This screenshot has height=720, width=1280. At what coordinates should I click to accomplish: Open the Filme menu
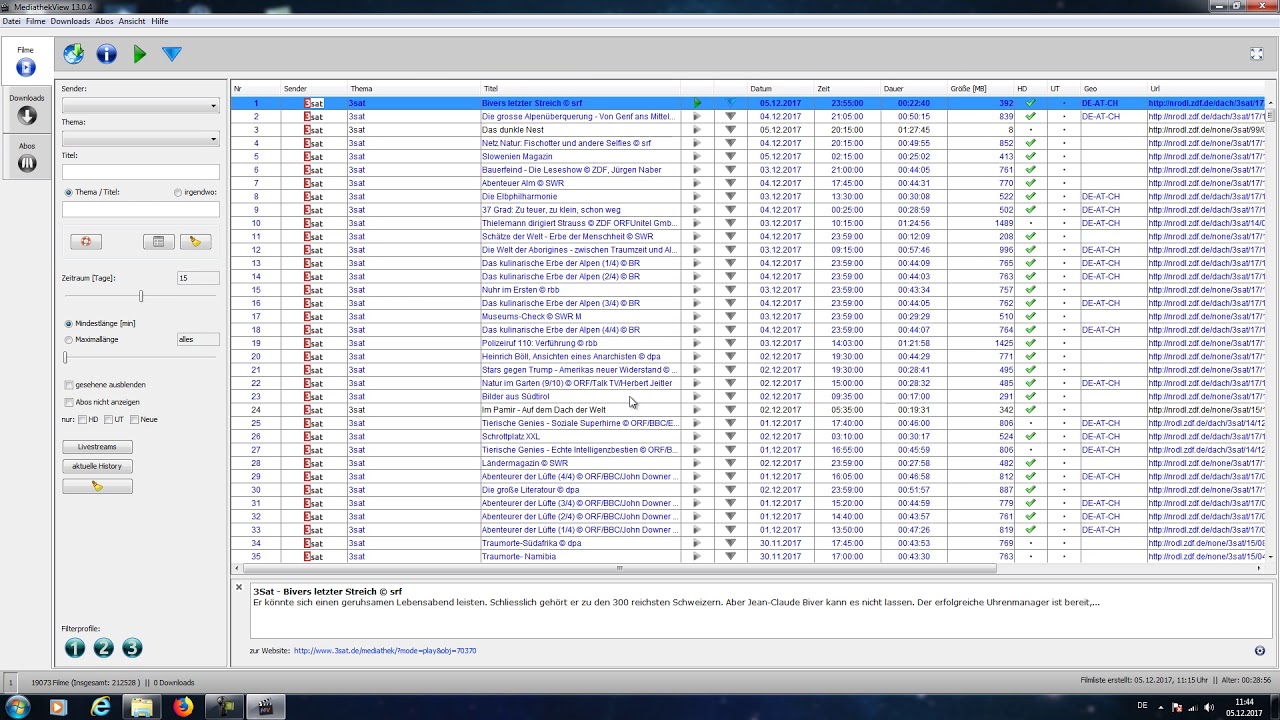[x=35, y=21]
